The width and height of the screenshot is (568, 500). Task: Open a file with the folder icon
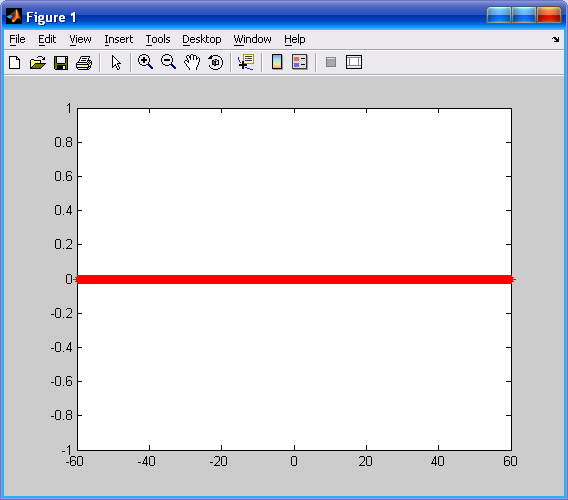pyautogui.click(x=38, y=62)
